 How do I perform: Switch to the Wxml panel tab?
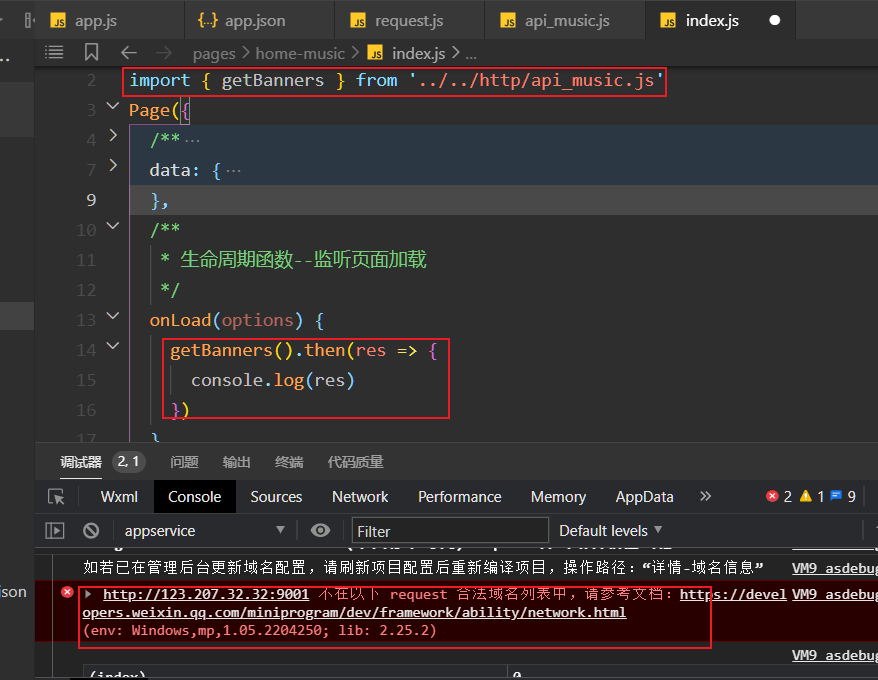coord(119,497)
